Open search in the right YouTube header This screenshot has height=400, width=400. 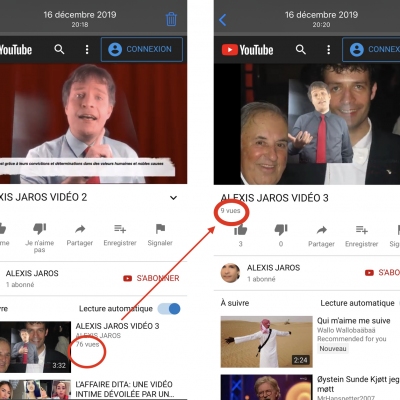[x=301, y=50]
